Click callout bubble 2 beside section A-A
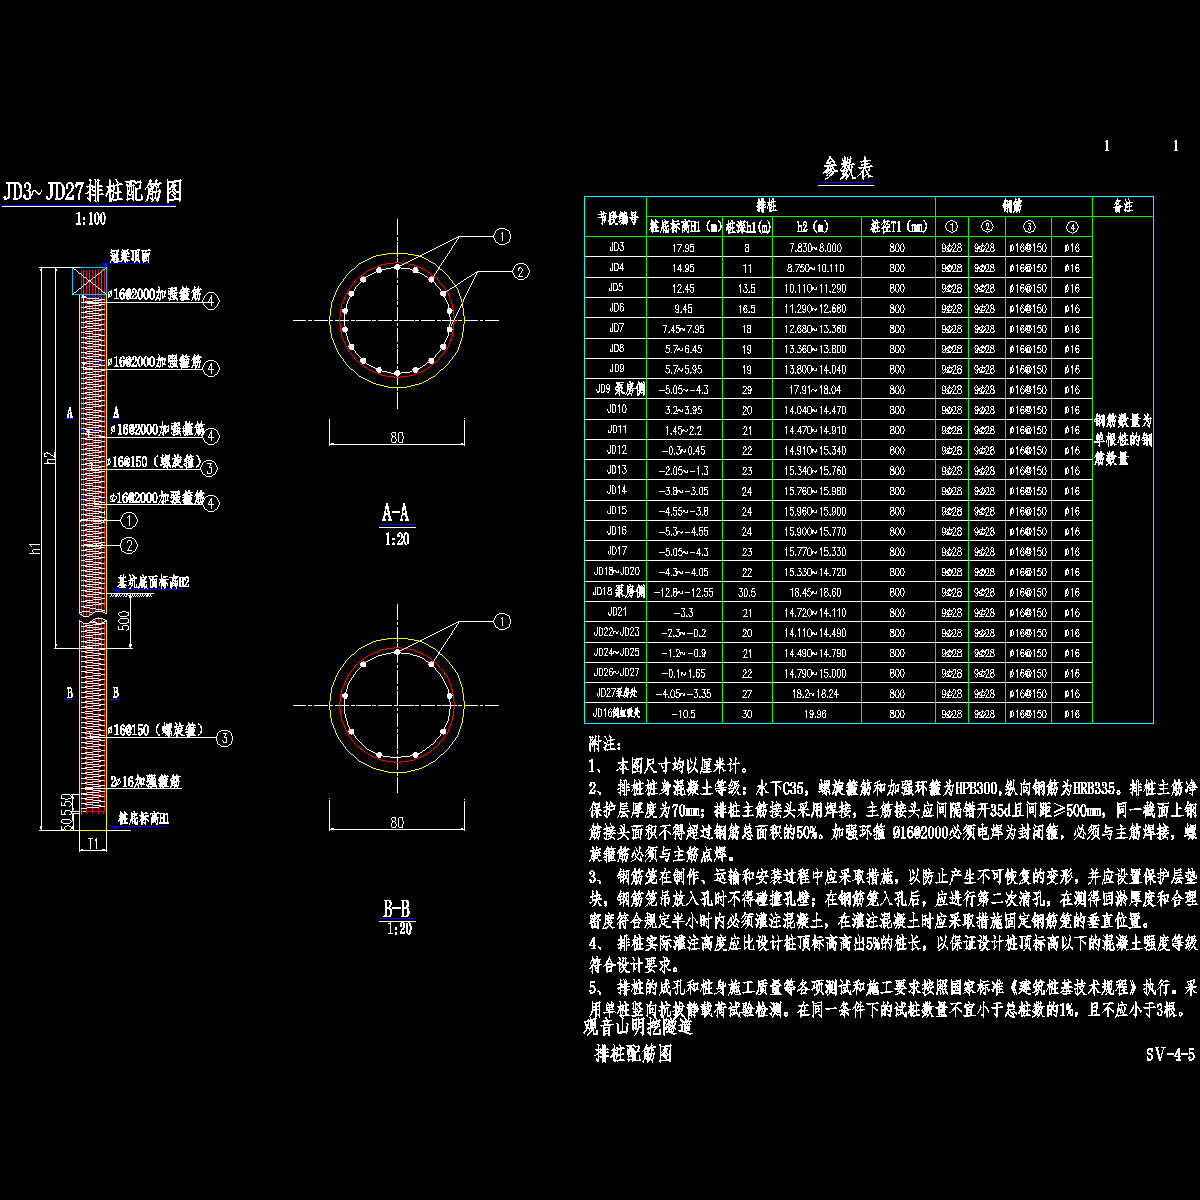 [x=520, y=271]
